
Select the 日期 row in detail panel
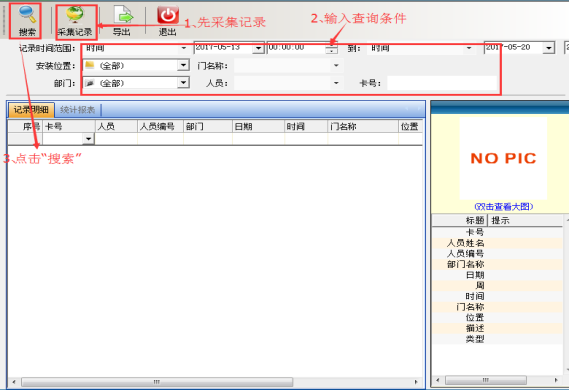click(x=497, y=275)
